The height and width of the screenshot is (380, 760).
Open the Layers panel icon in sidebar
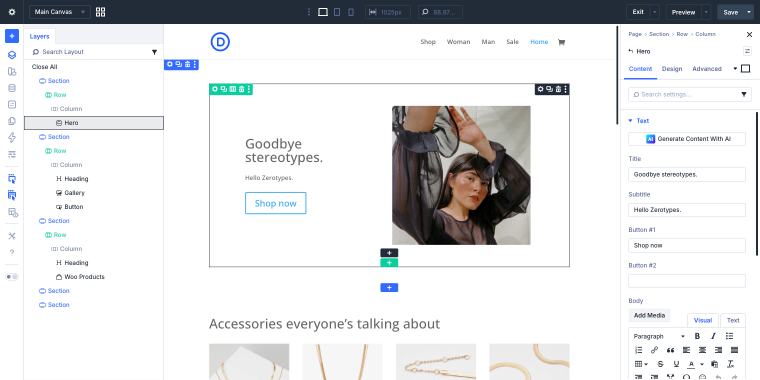tap(12, 55)
